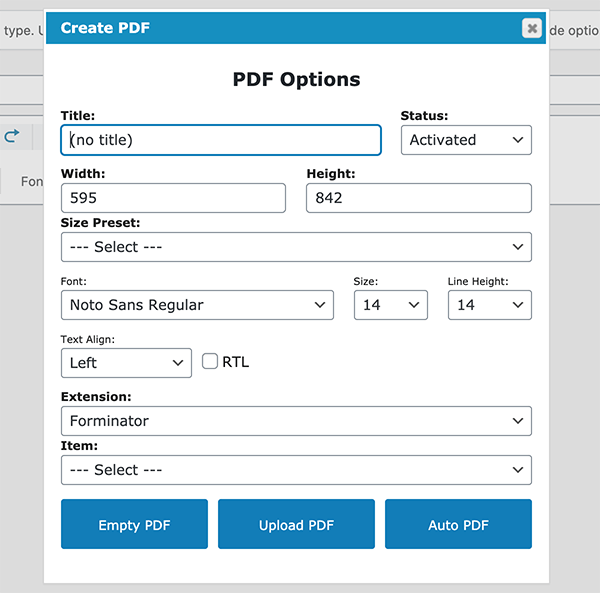The height and width of the screenshot is (593, 600).
Task: Open the Size Preset dropdown
Action: (x=296, y=247)
